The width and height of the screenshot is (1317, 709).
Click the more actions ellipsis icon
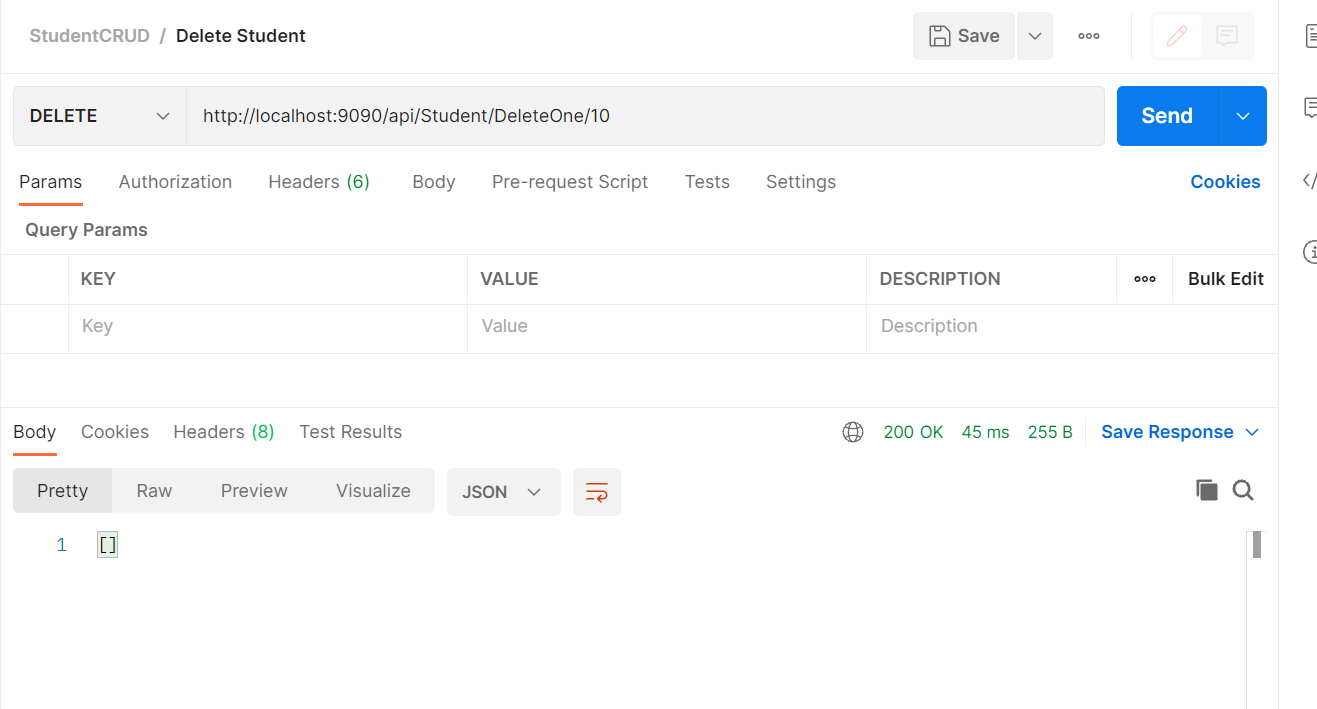coord(1088,35)
